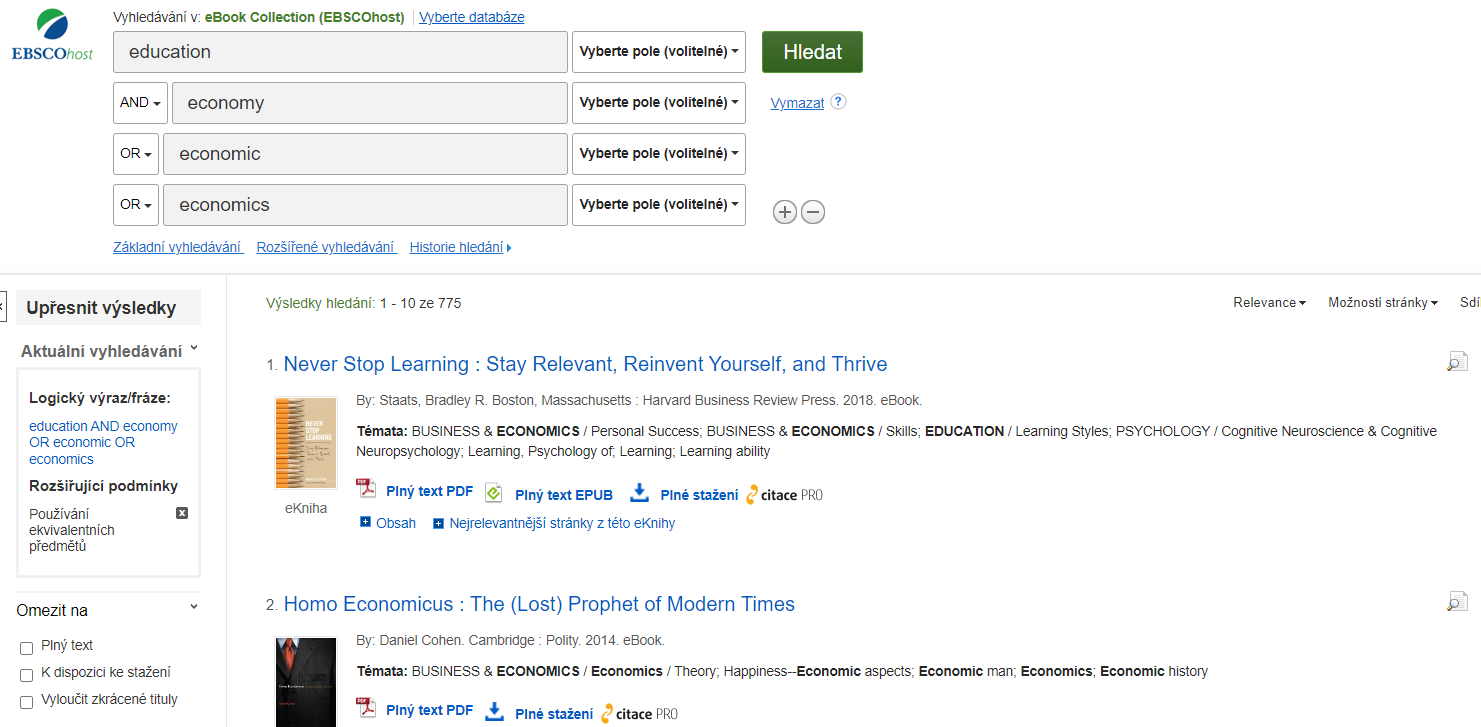Open preview icon for Never Stop Learning
This screenshot has width=1481, height=727.
click(1457, 362)
